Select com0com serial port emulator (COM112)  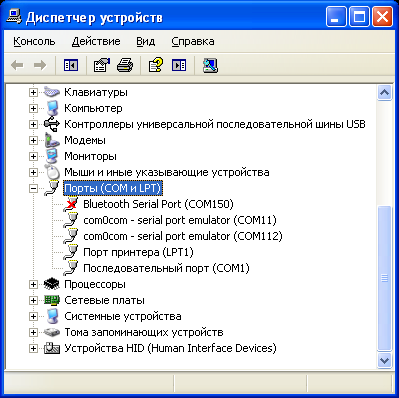click(x=183, y=236)
